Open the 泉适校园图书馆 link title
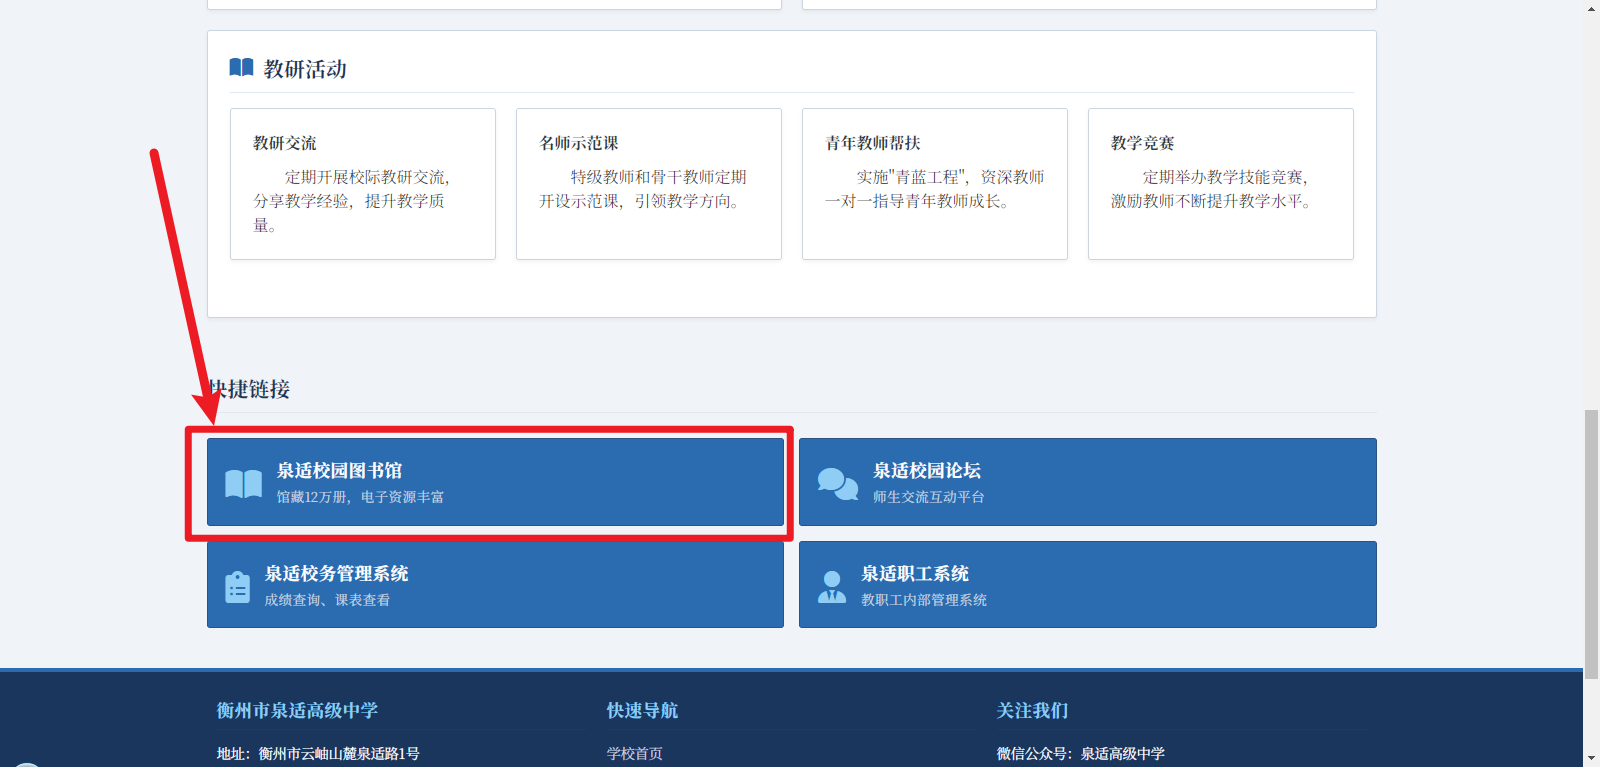The height and width of the screenshot is (767, 1600). point(339,471)
